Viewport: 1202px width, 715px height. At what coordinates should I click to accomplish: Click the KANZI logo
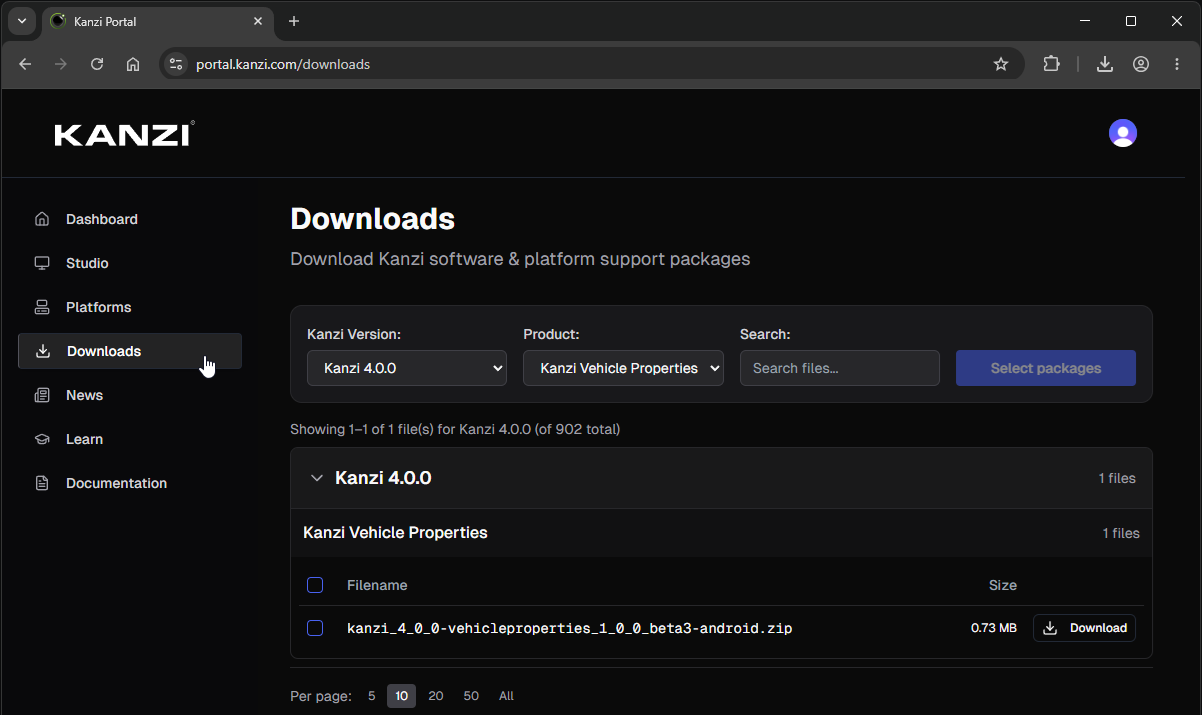[124, 134]
